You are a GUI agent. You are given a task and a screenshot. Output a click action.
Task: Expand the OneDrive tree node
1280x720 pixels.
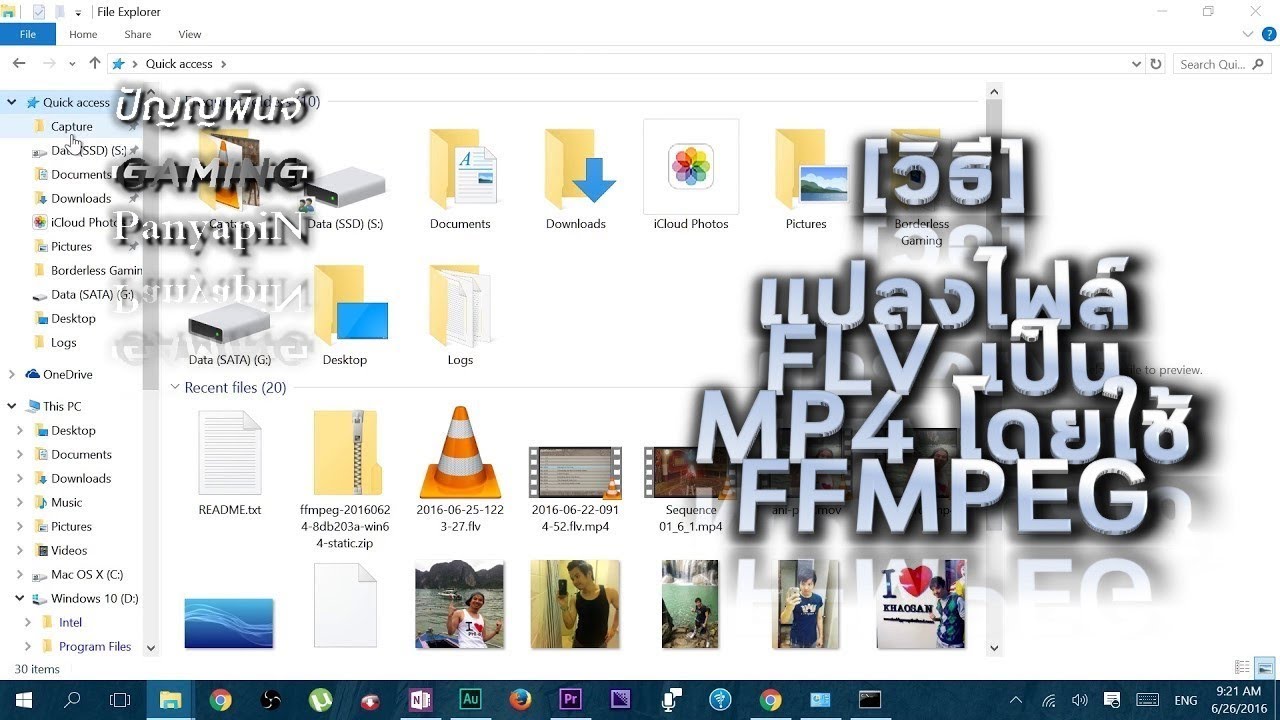pos(12,374)
